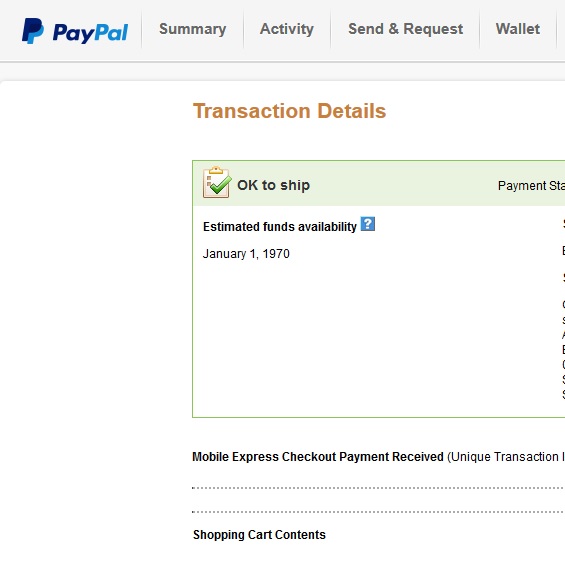Click the OK to ship clipboard checkmark icon
The height and width of the screenshot is (564, 565).
coord(217,182)
